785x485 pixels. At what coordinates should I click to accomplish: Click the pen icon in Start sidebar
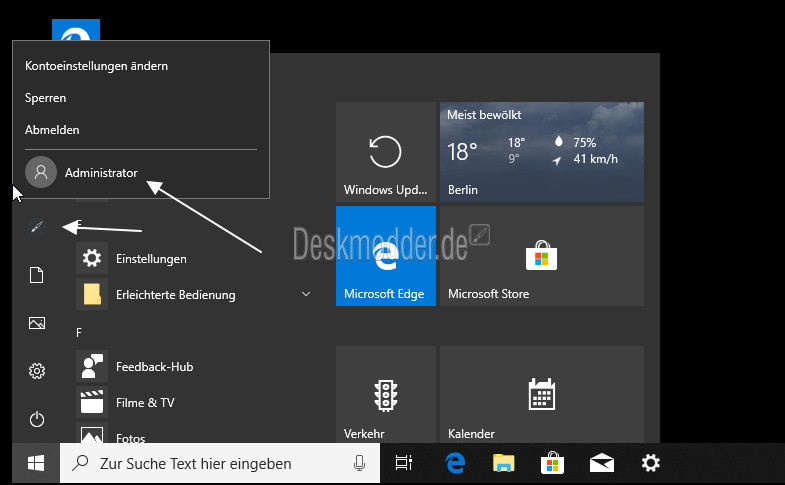point(37,227)
